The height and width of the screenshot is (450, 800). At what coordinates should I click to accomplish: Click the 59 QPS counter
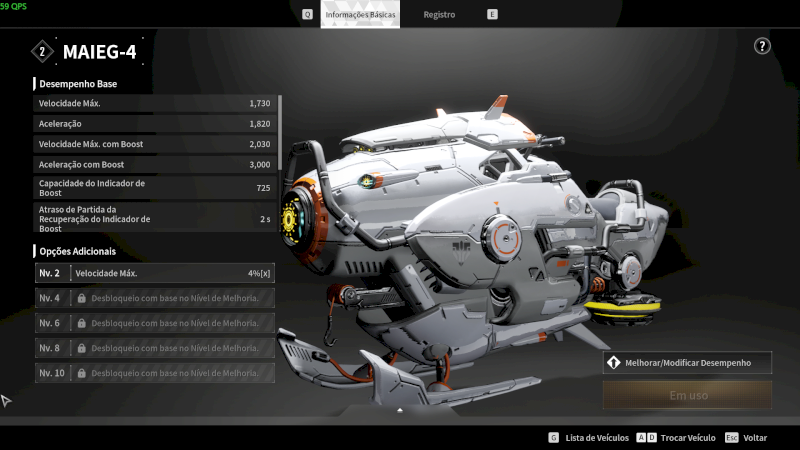coord(13,6)
